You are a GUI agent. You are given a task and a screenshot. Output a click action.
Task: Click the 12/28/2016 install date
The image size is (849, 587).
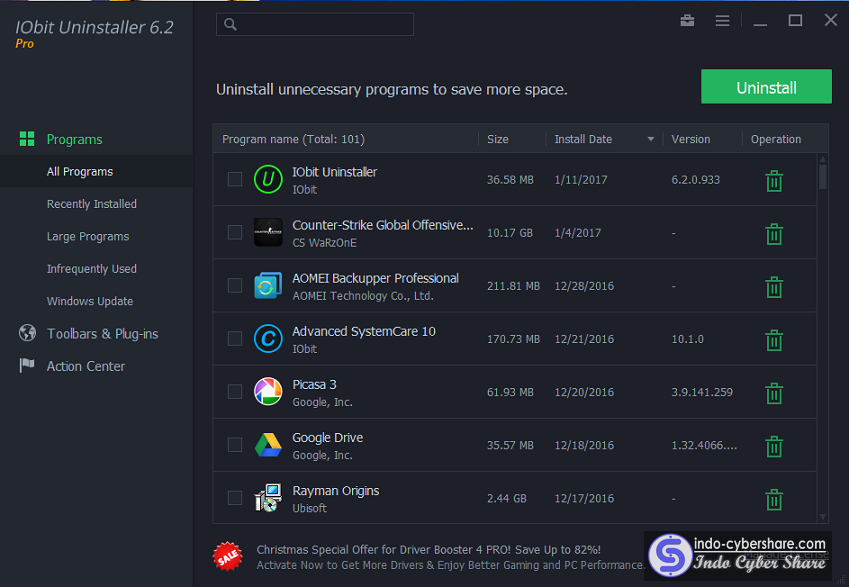click(x=584, y=286)
